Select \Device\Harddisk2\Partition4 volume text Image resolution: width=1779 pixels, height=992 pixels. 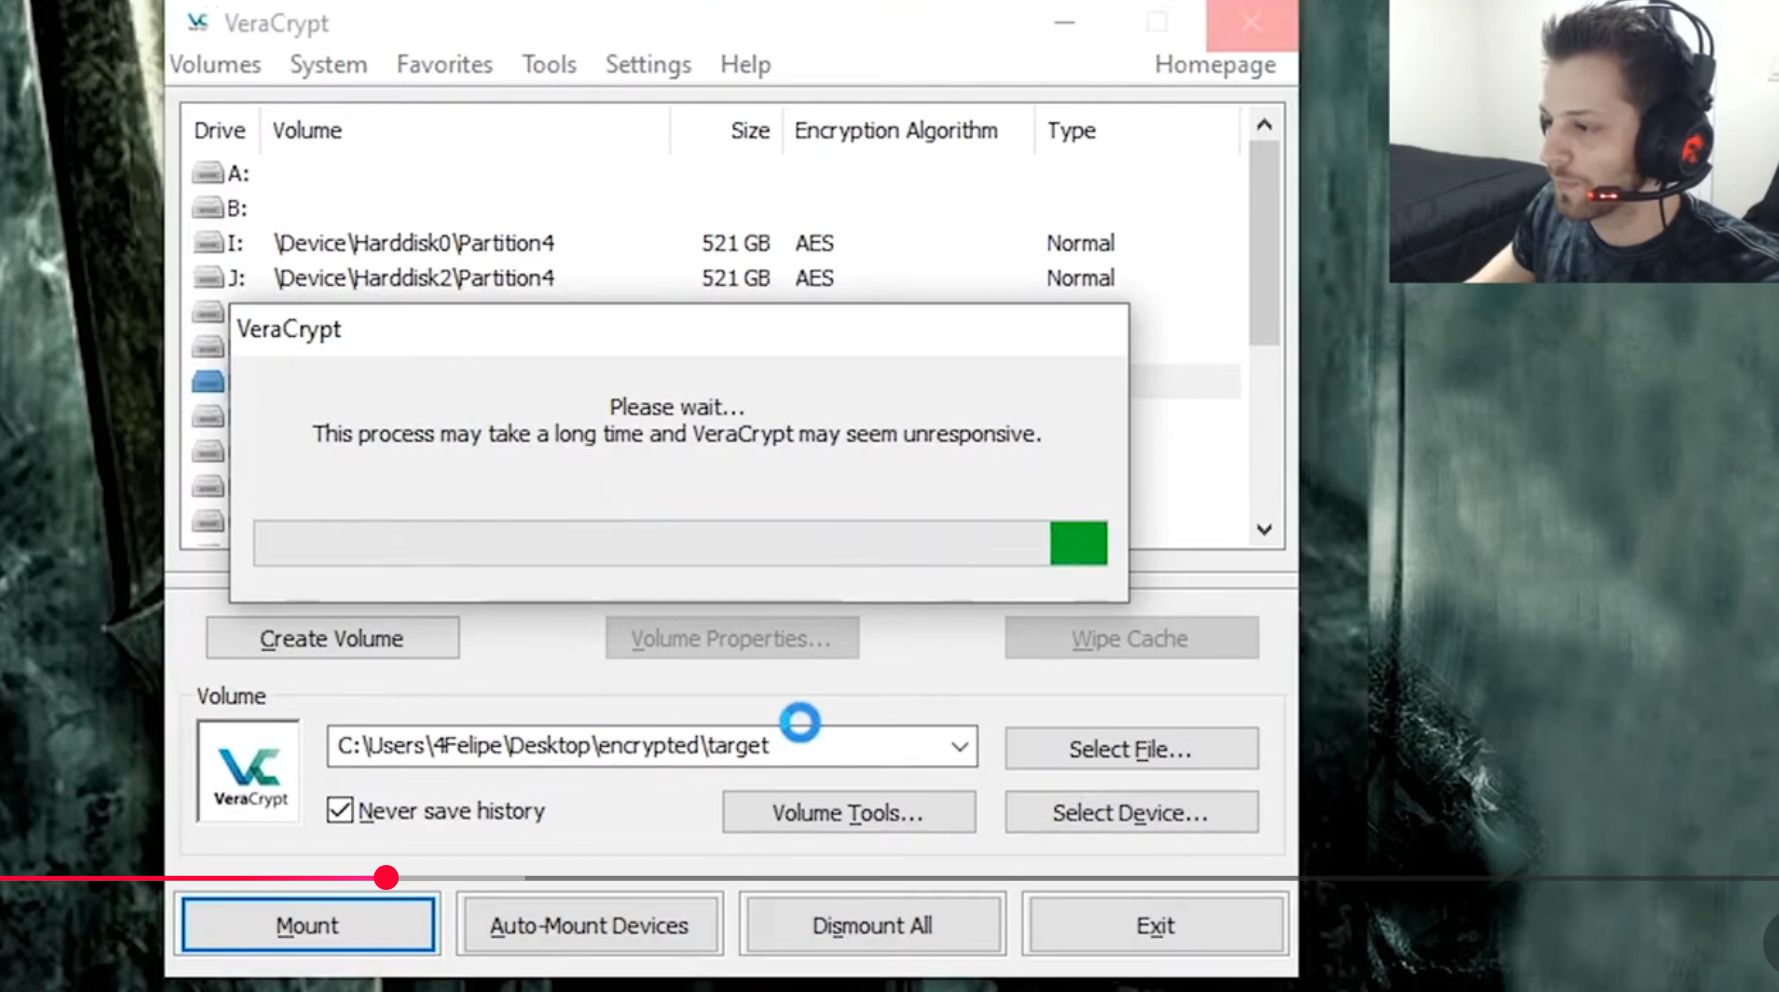click(x=414, y=278)
